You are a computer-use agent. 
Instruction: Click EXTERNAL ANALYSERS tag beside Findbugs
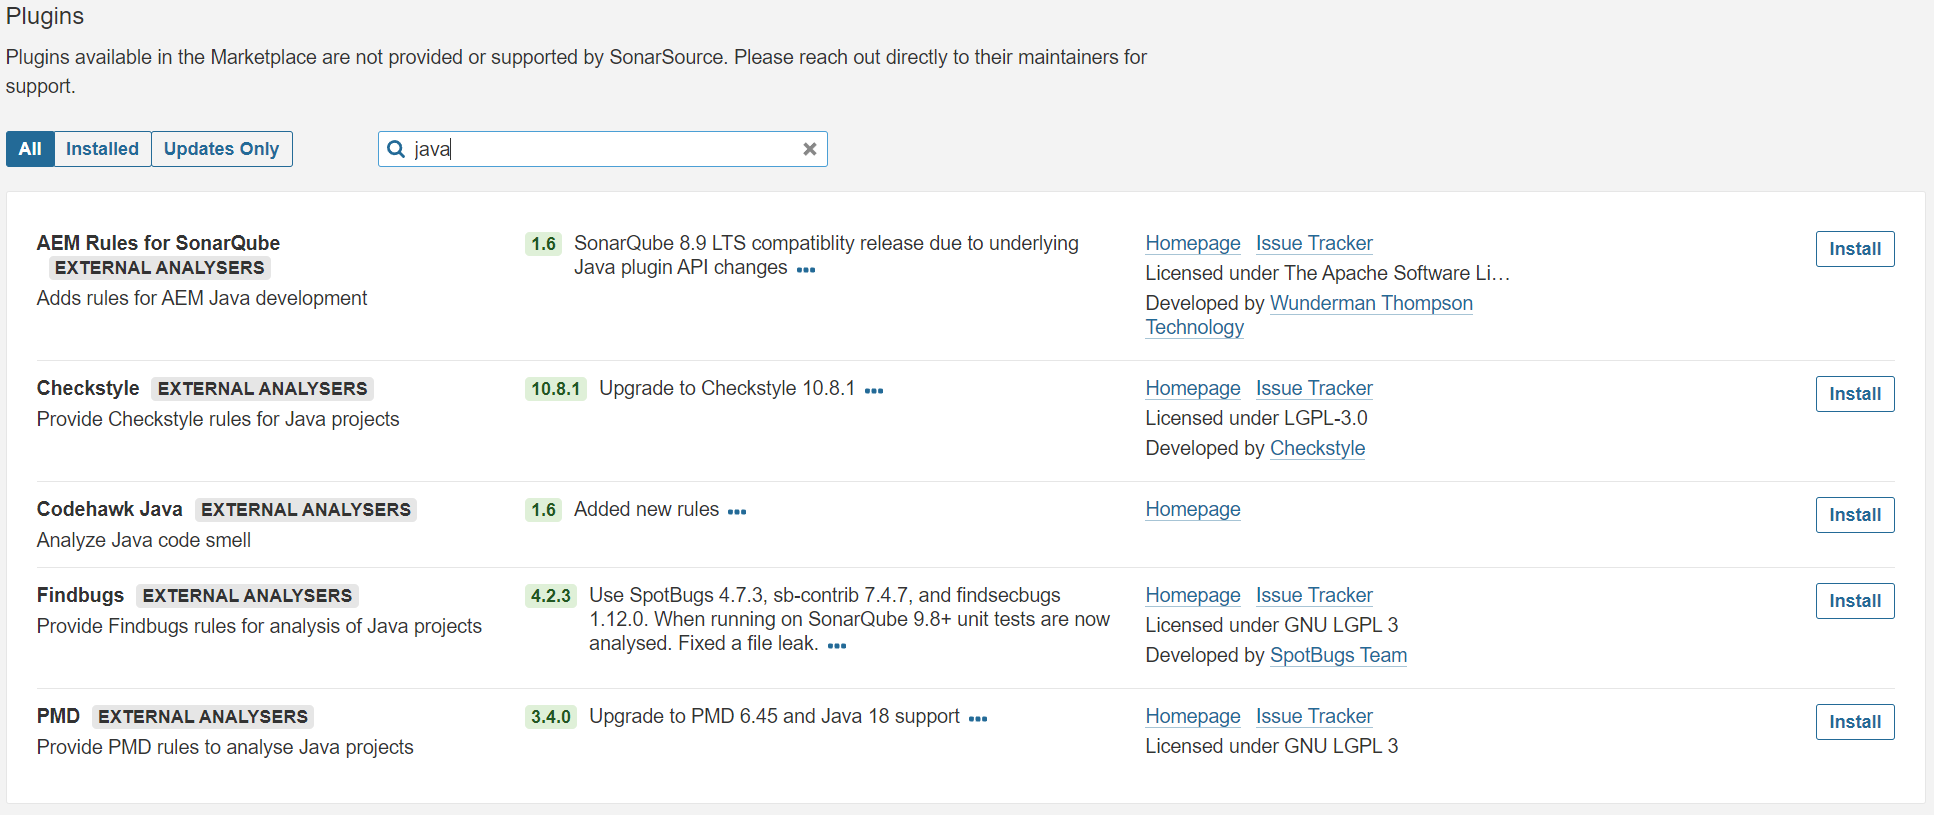point(247,596)
